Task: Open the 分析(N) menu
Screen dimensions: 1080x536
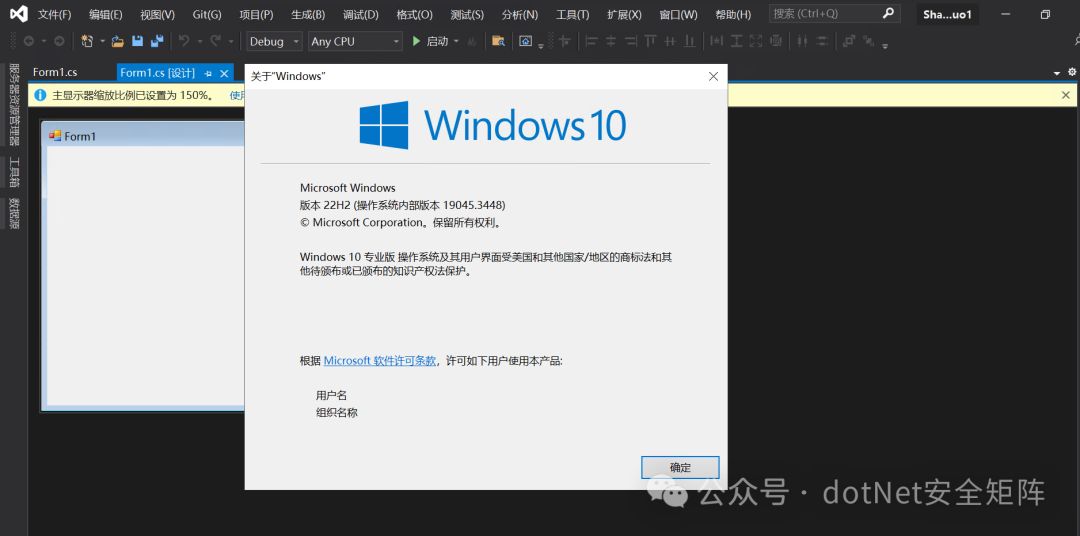Action: pos(520,14)
